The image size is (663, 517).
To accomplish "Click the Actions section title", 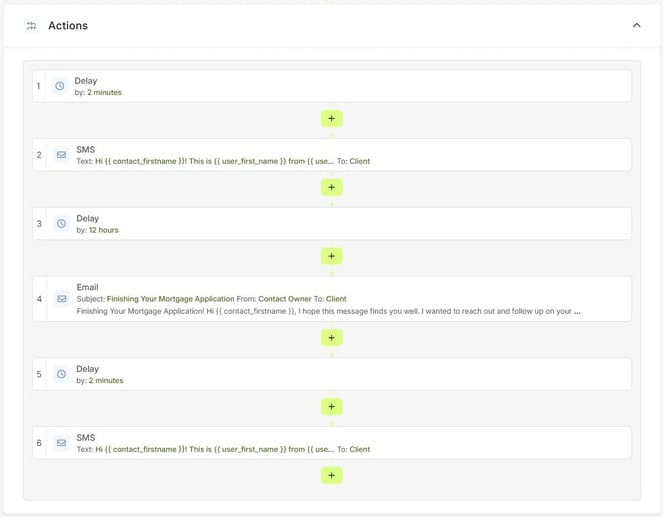I will 68,26.
